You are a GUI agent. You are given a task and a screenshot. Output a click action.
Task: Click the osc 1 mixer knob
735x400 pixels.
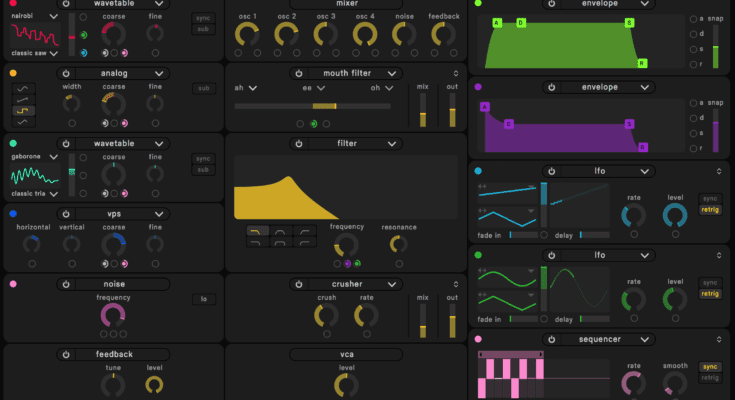246,35
